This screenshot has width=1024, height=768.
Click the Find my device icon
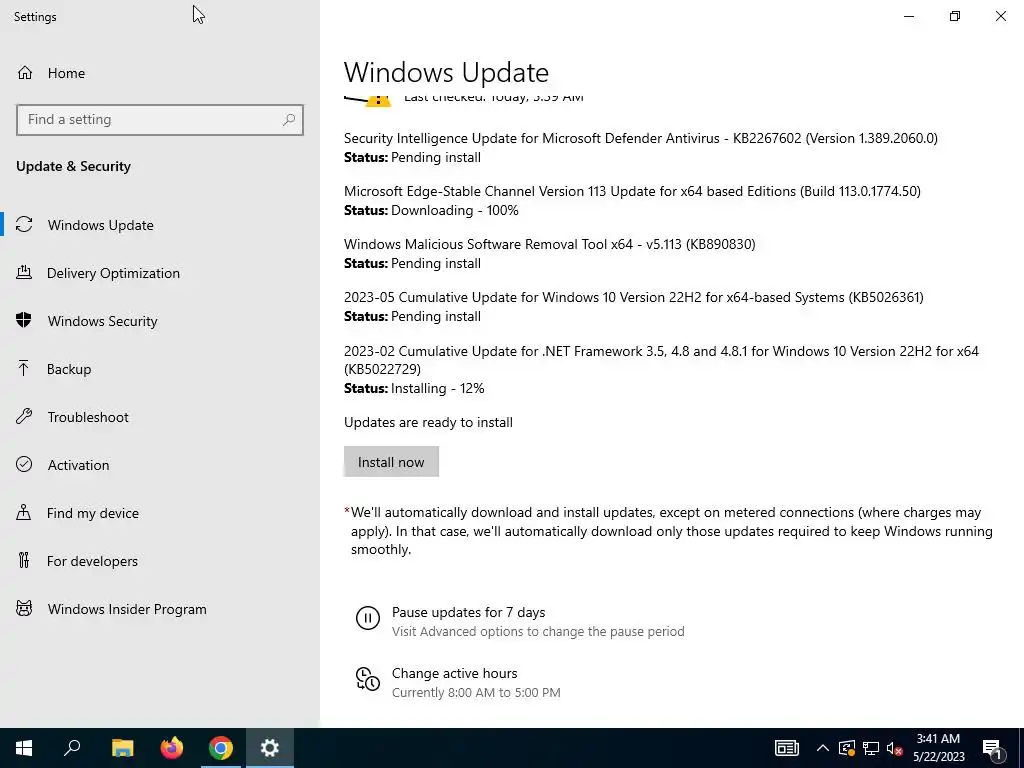[24, 512]
